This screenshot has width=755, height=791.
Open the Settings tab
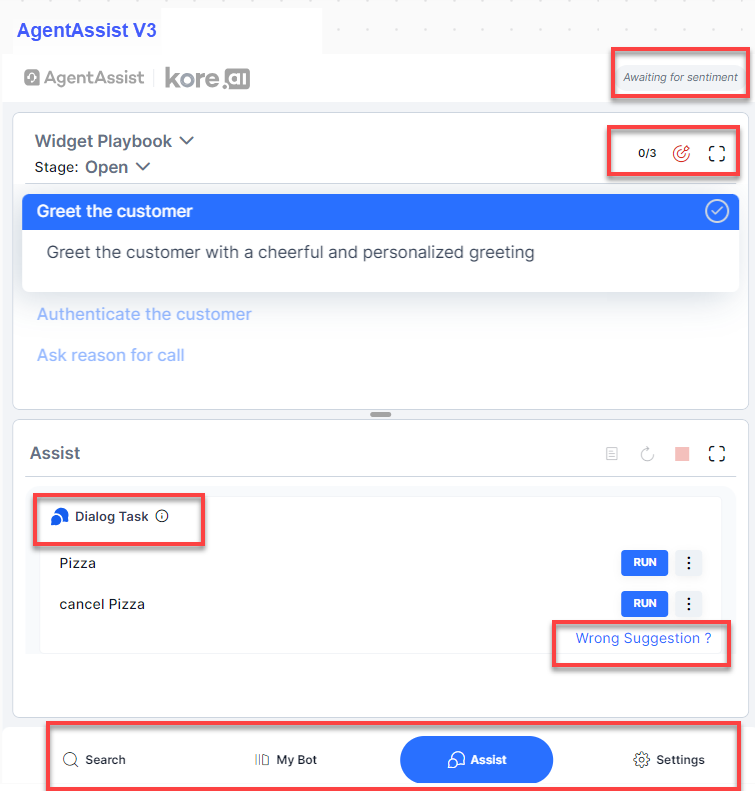pos(669,760)
